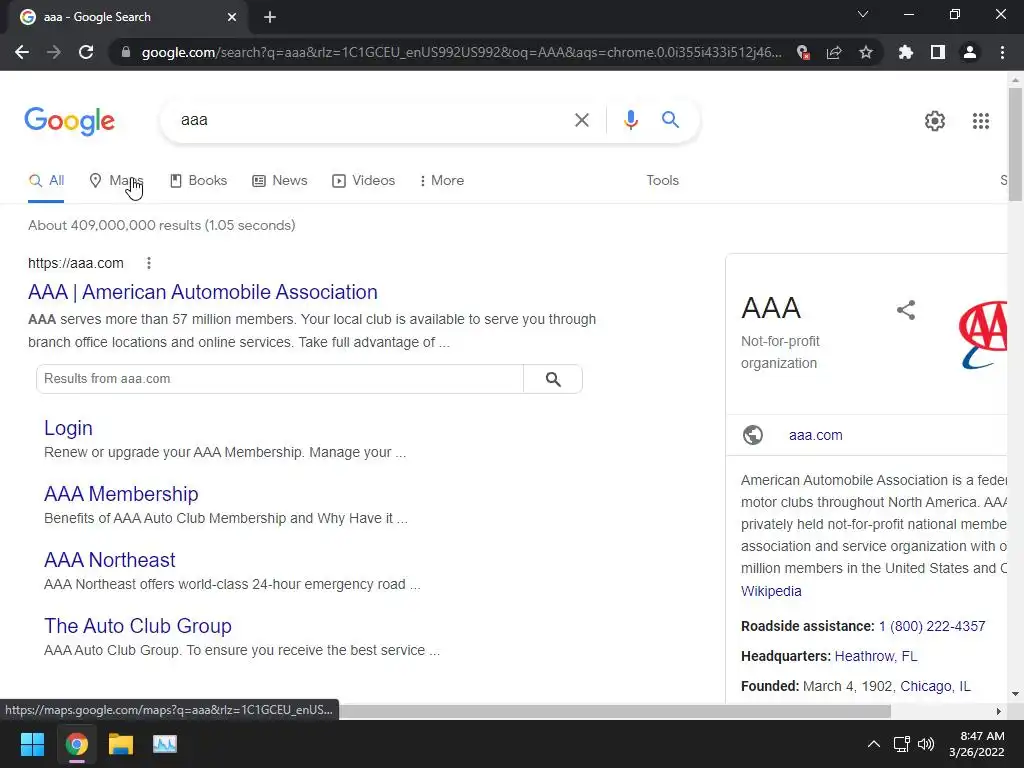Open the resource monitor app in the taskbar
This screenshot has width=1024, height=768.
click(x=165, y=744)
